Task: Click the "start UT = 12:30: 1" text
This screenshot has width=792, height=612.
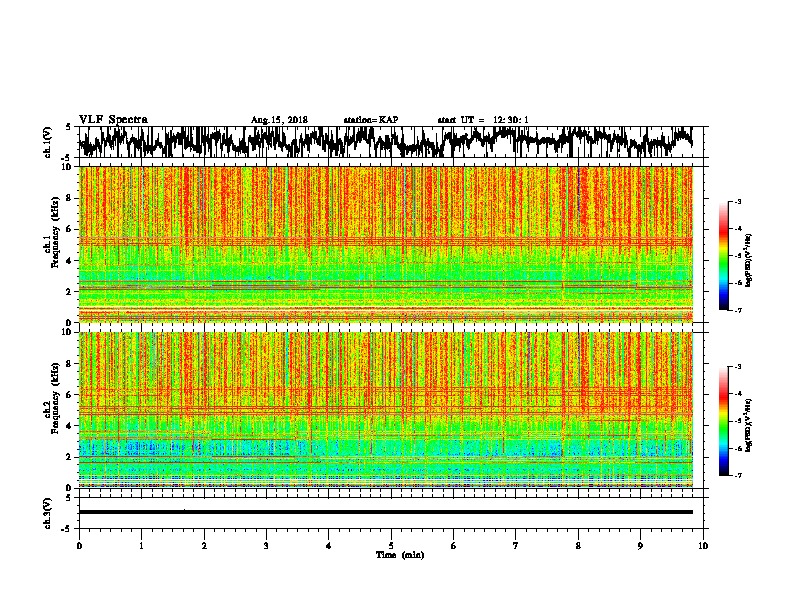Action: point(483,120)
